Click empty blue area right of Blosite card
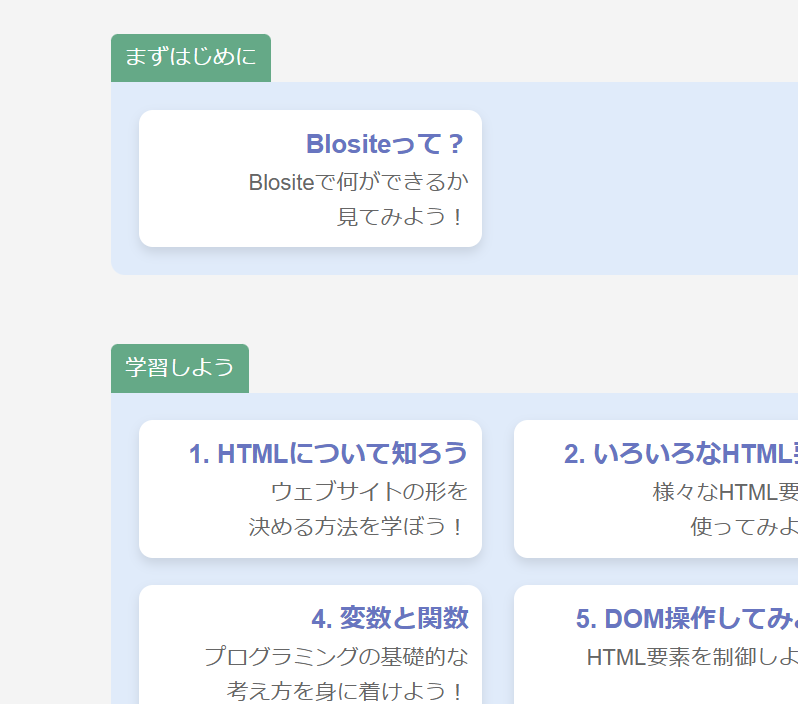Image resolution: width=798 pixels, height=704 pixels. [640, 178]
